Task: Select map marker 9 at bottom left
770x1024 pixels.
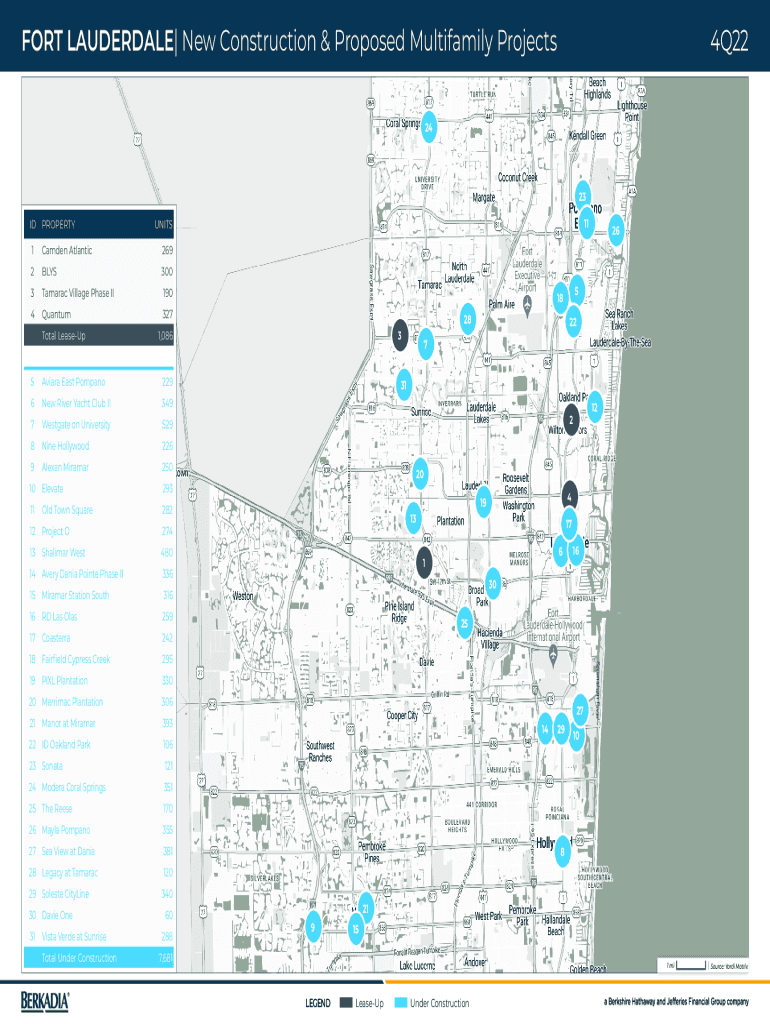Action: (x=314, y=926)
